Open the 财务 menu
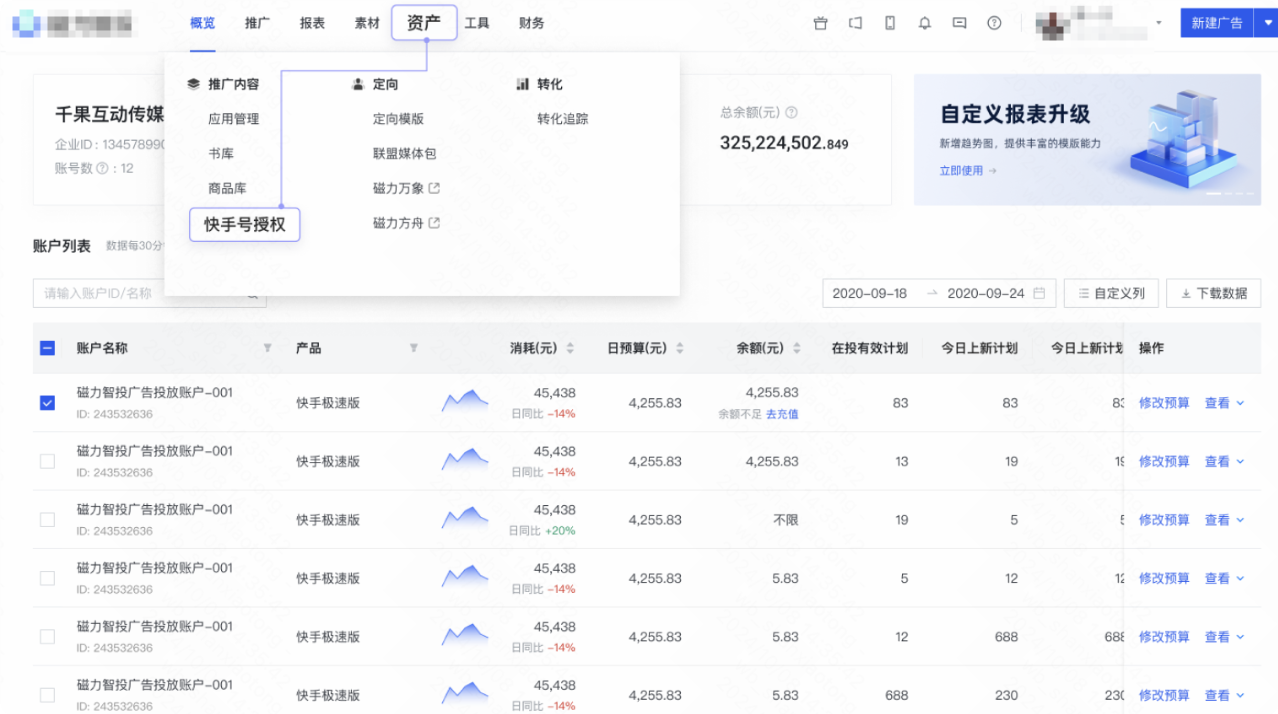 coord(532,23)
